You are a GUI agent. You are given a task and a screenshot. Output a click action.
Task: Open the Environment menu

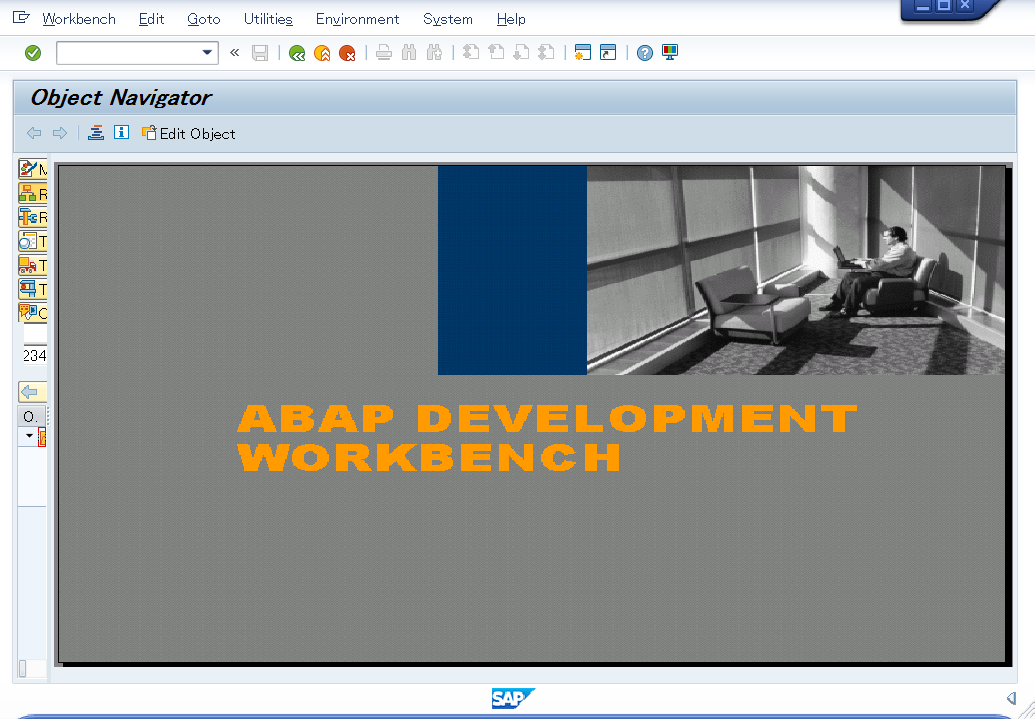(357, 19)
